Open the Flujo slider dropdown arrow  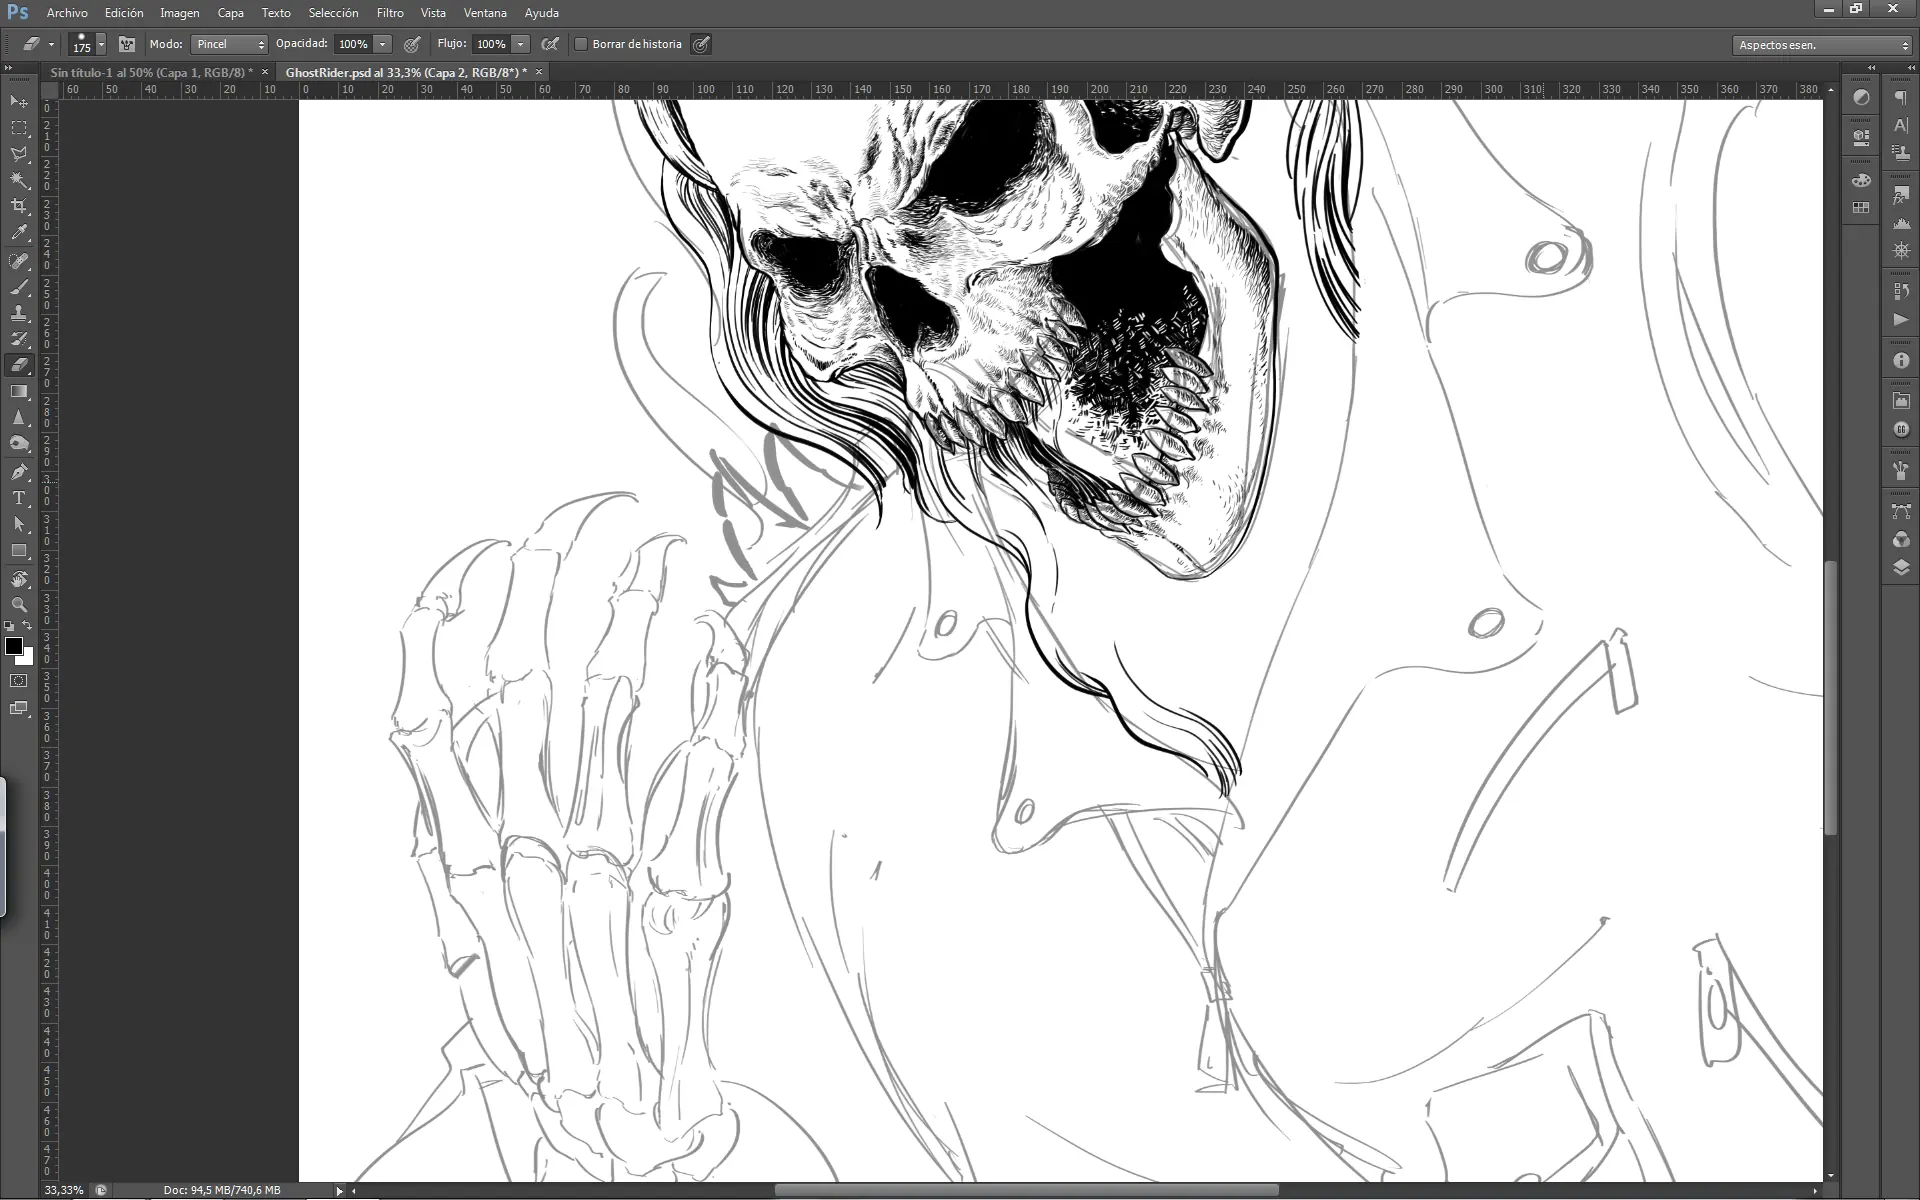tap(520, 44)
